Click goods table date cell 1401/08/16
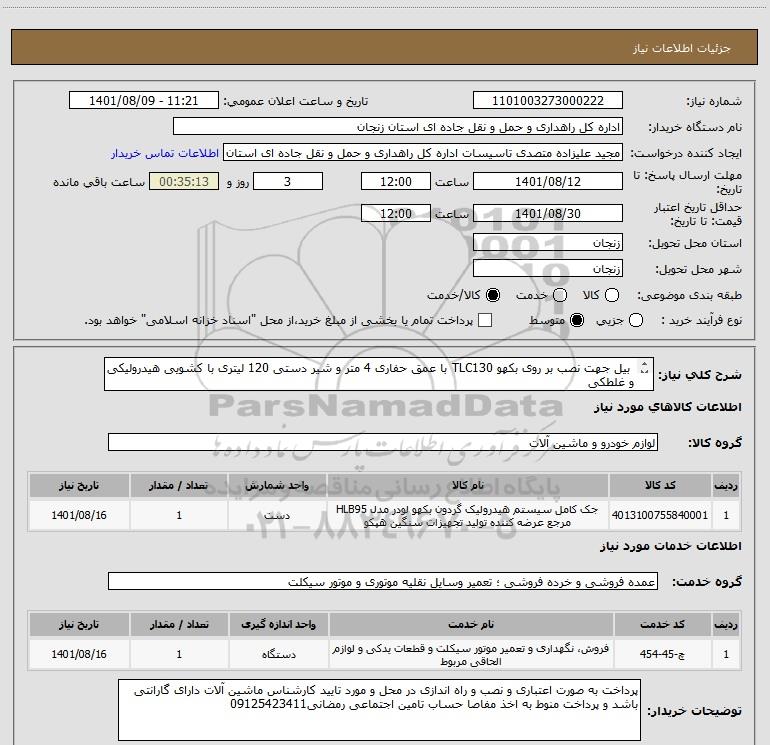Screen dimensions: 770x745 pyautogui.click(x=79, y=515)
